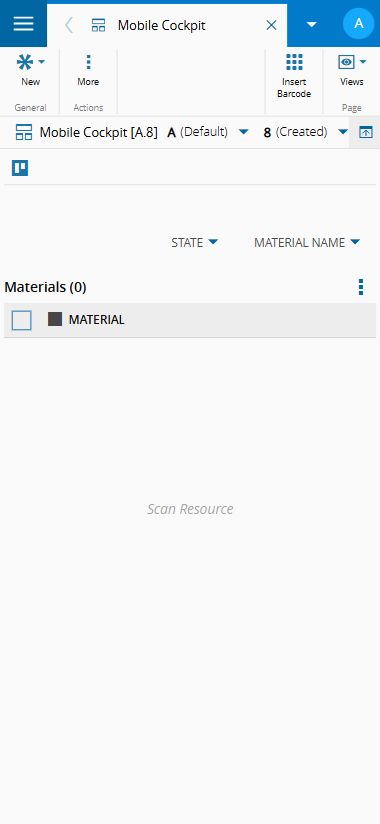
Task: Expand the open tabs dropdown arrow
Action: pyautogui.click(x=312, y=25)
